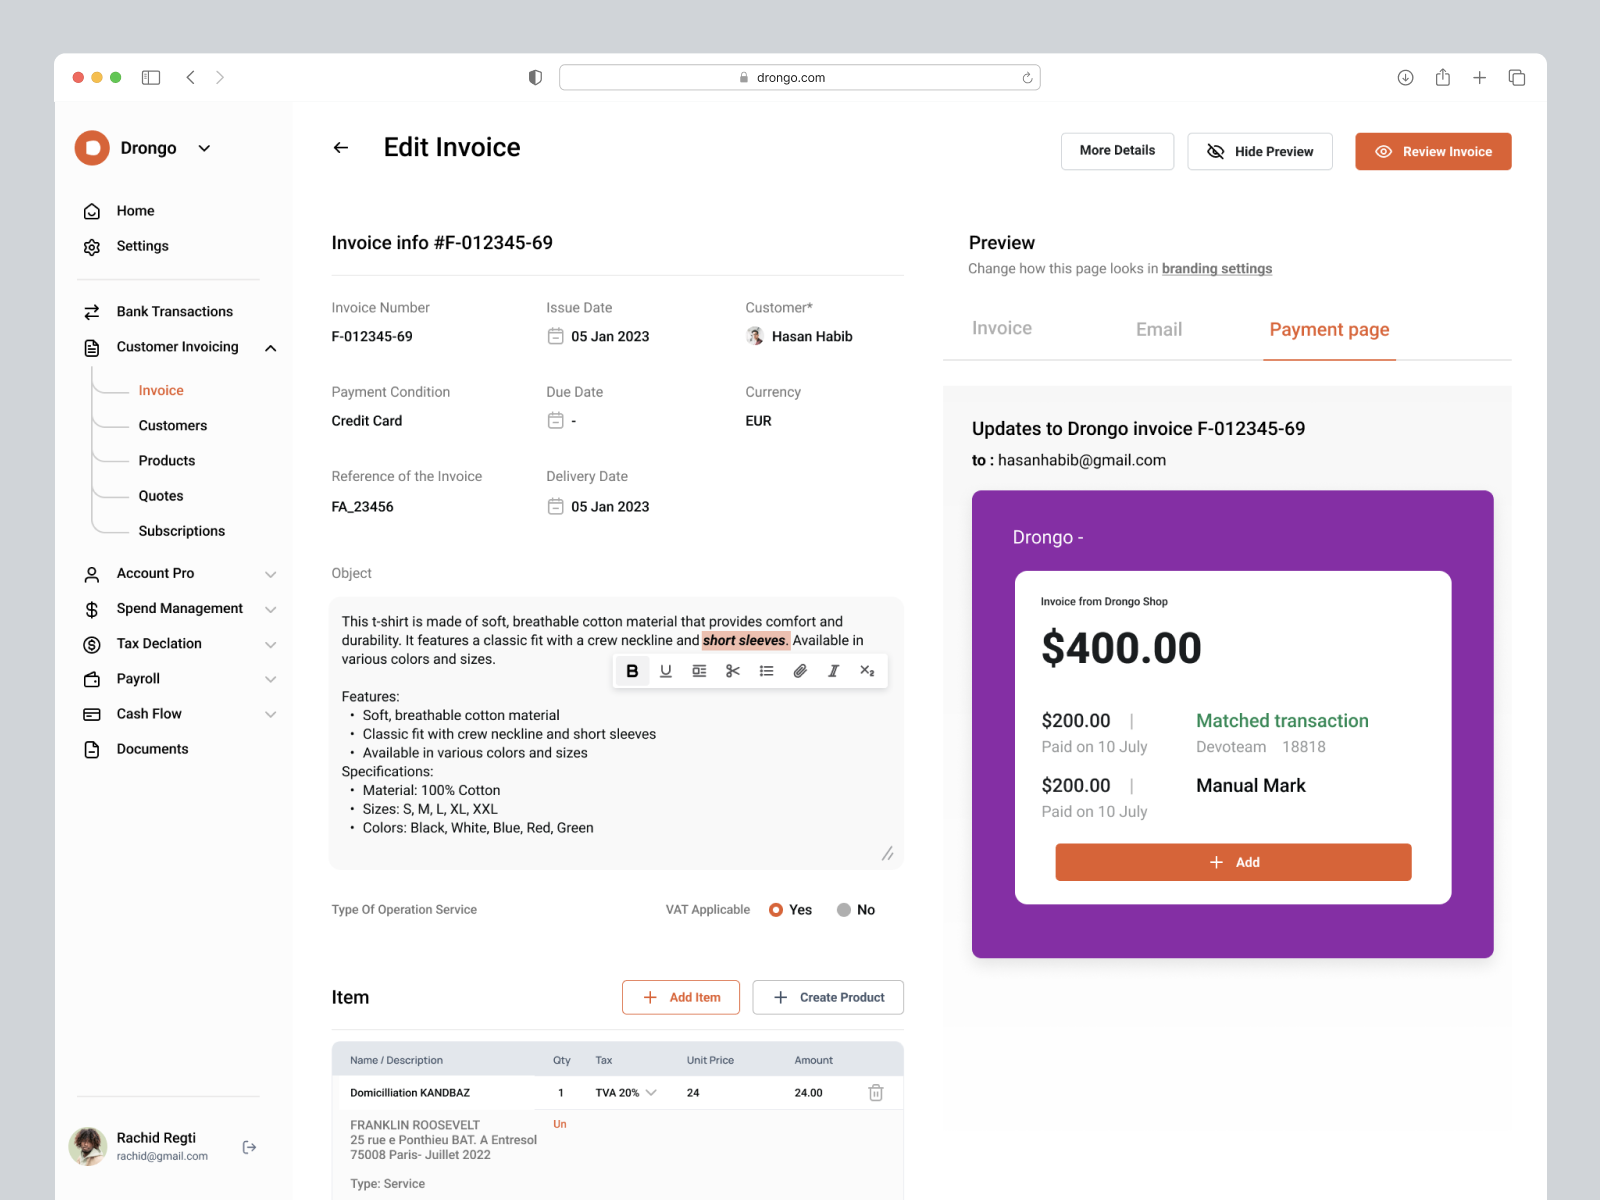Click the issue date calendar icon
Screen dimensions: 1600x1200
(556, 336)
